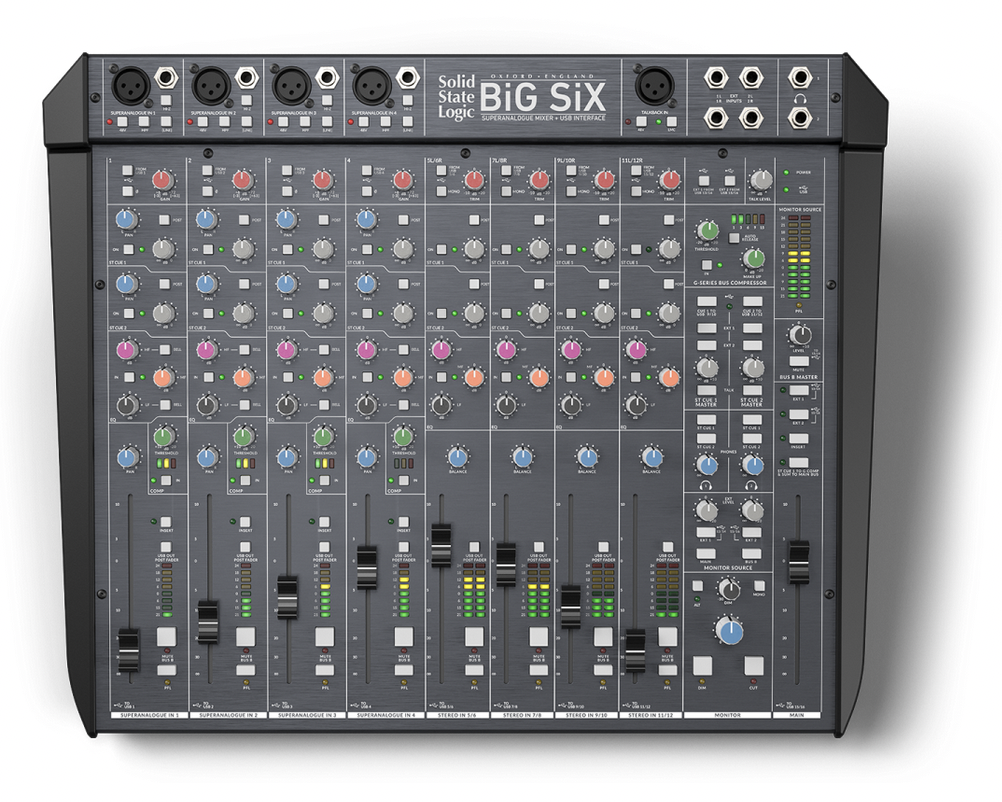Click the pink HF EQ knob on channel 1

[x=127, y=350]
